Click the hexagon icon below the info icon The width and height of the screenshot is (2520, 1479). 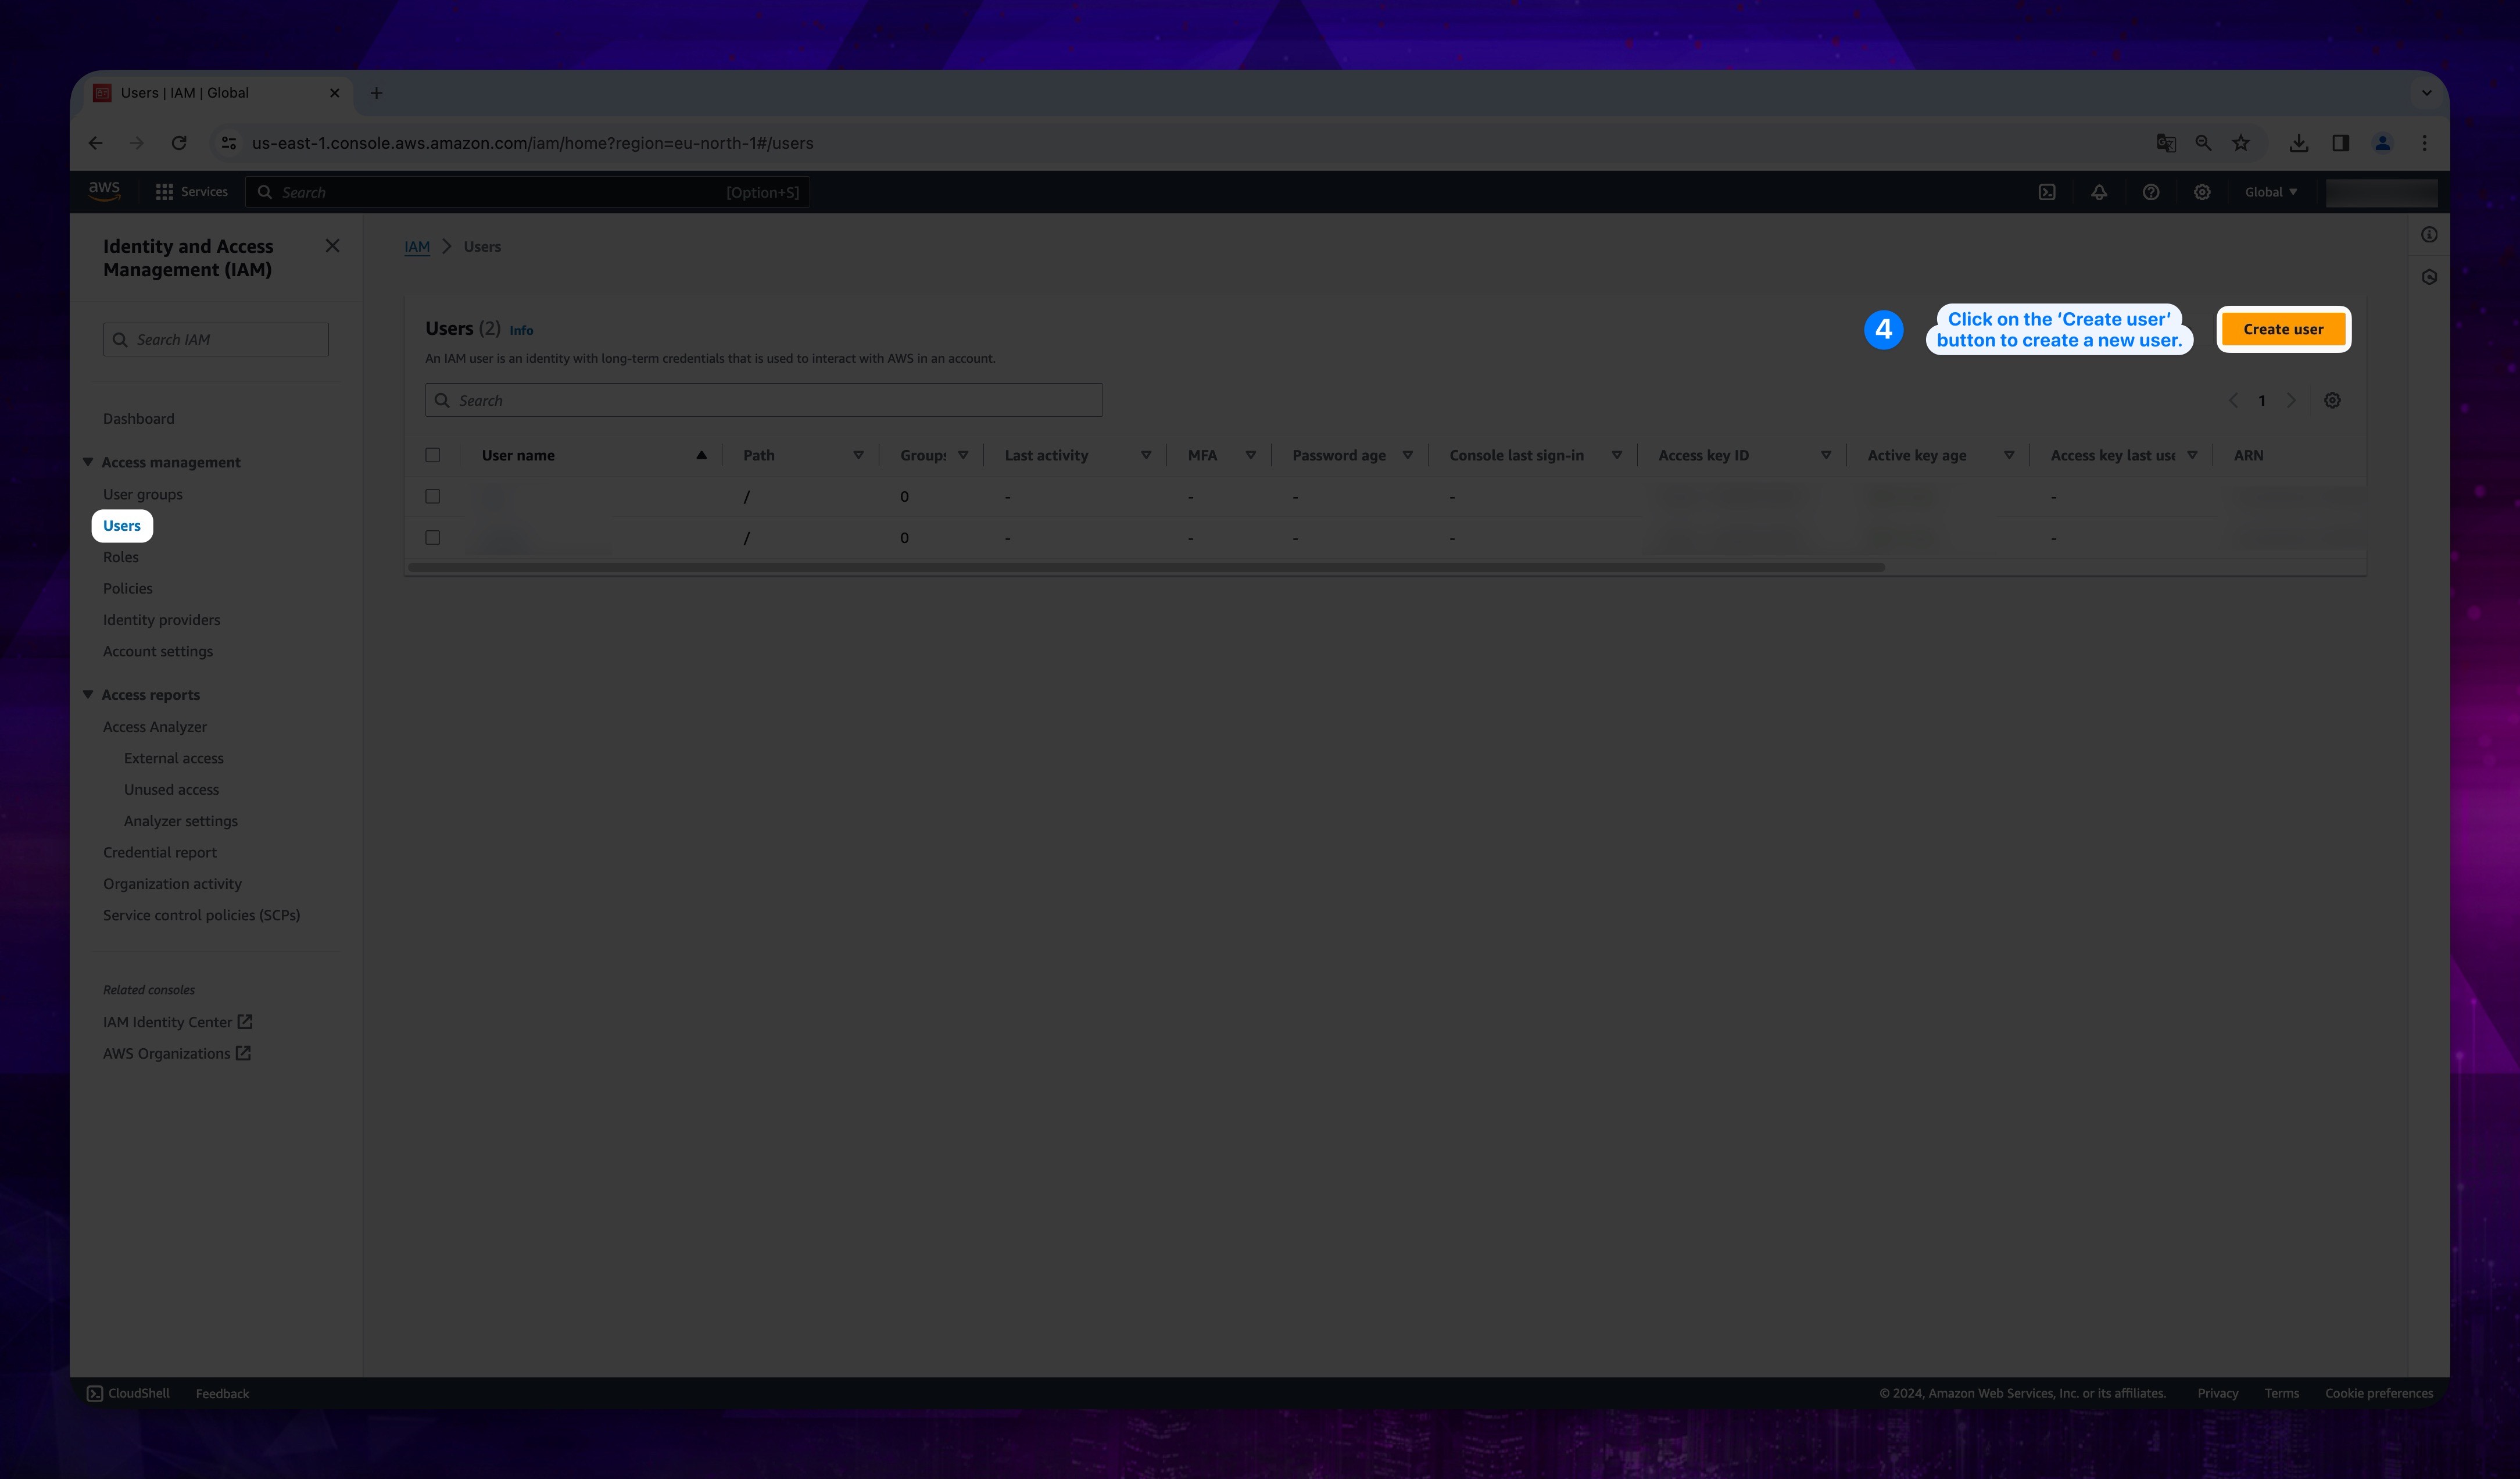2429,277
